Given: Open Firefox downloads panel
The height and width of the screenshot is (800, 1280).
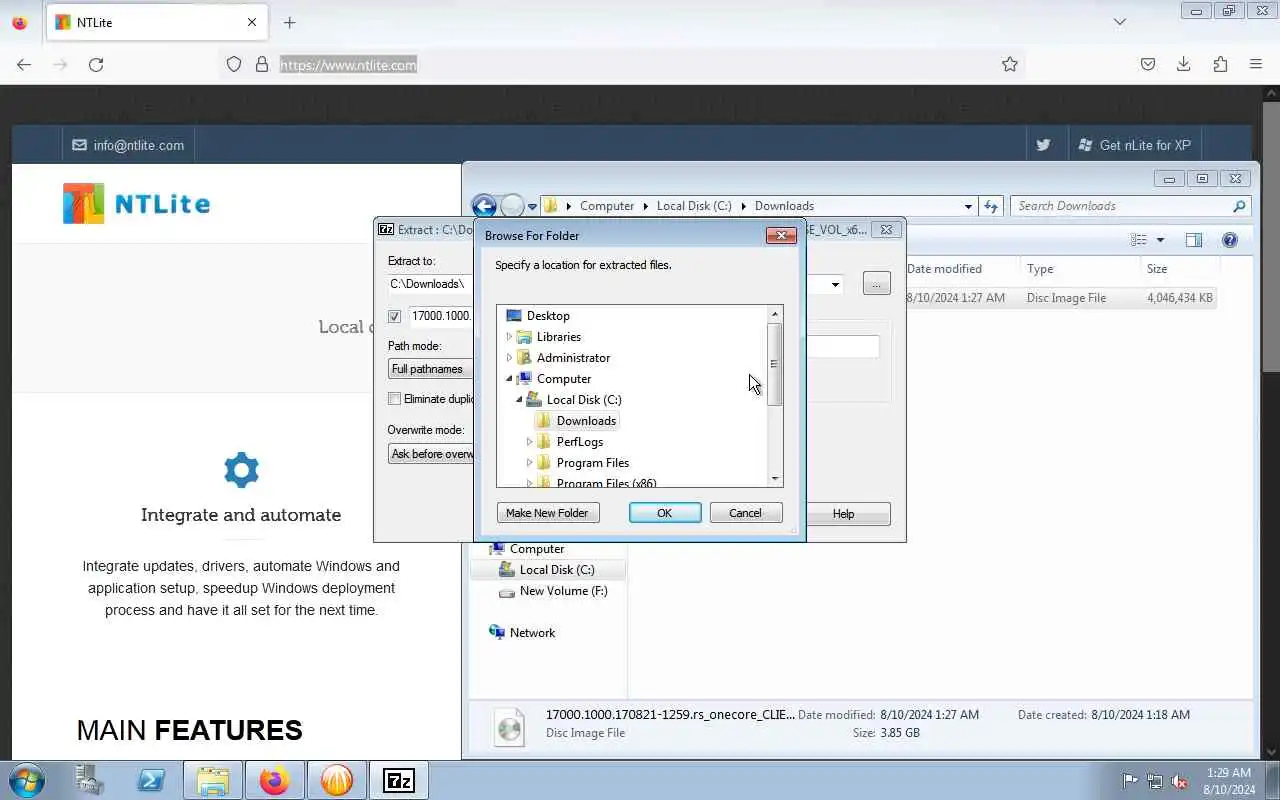Looking at the screenshot, I should click(1183, 64).
